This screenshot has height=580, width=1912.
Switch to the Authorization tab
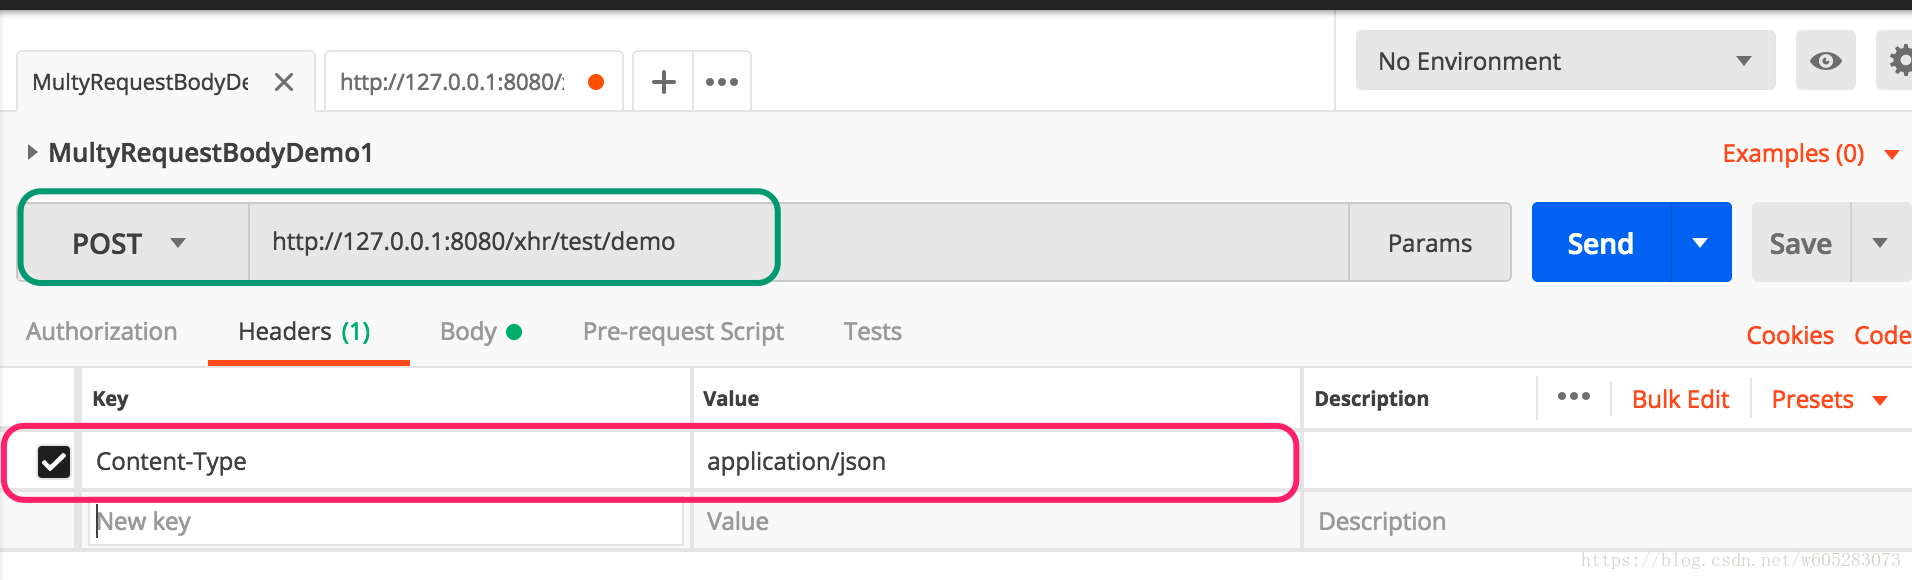(x=102, y=332)
